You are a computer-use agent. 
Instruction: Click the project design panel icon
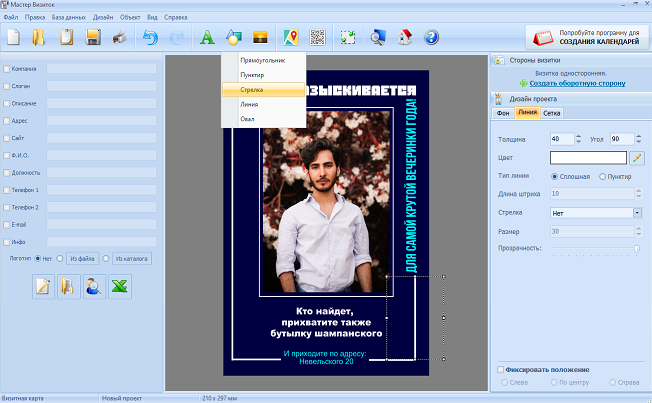click(499, 99)
